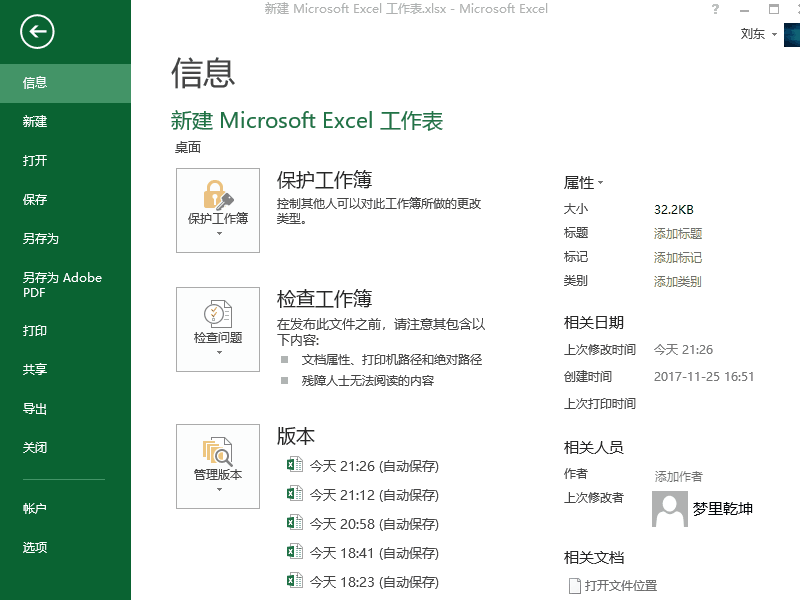Choose 另存为 from the sidebar
This screenshot has height=600, width=800.
point(65,239)
